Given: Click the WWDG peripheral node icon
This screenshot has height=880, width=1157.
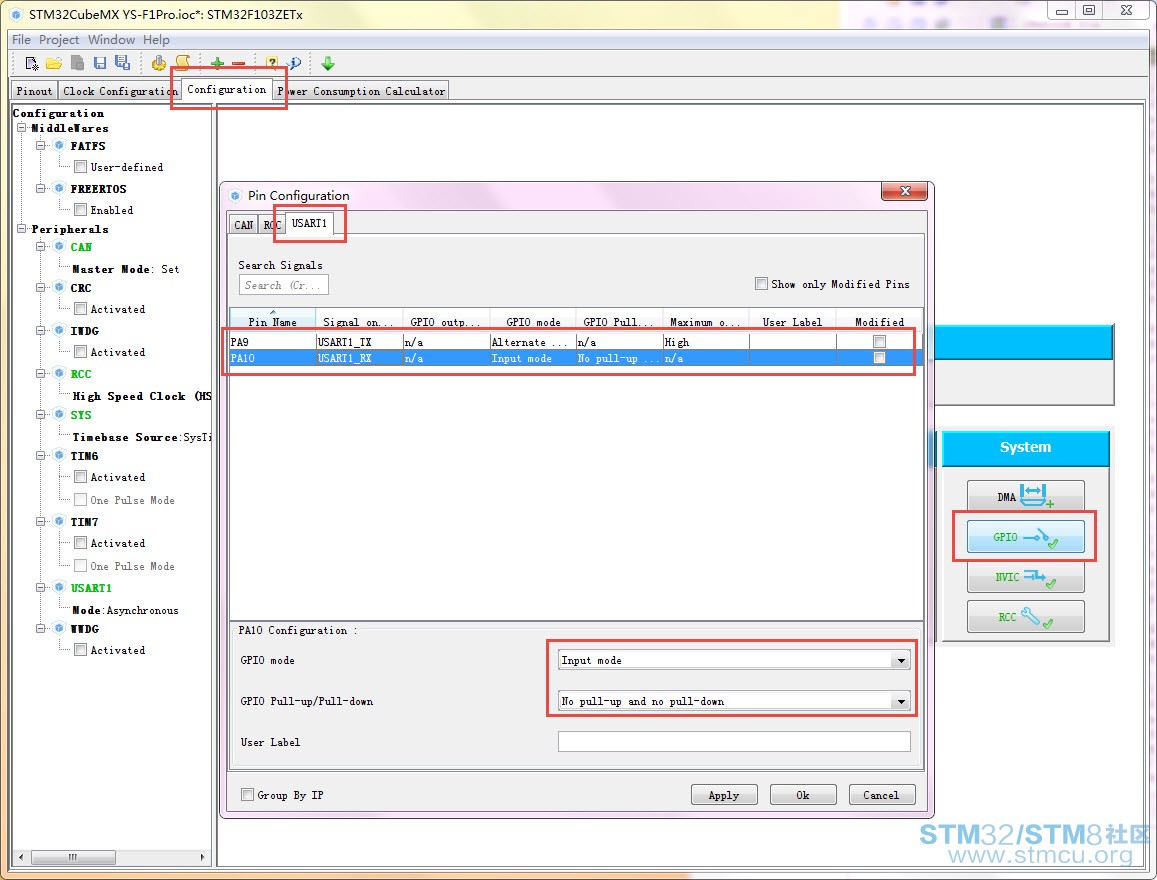Looking at the screenshot, I should tap(60, 628).
